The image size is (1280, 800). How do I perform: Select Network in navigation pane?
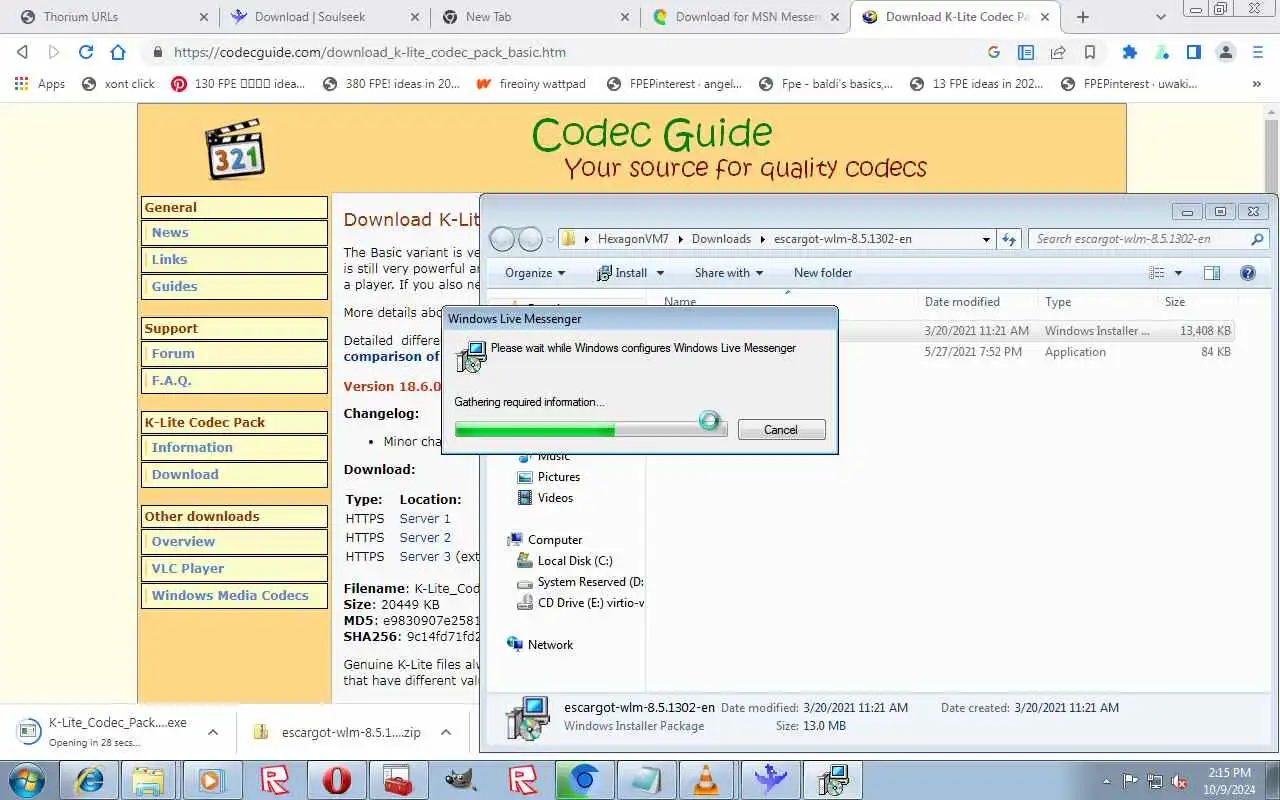tap(550, 645)
